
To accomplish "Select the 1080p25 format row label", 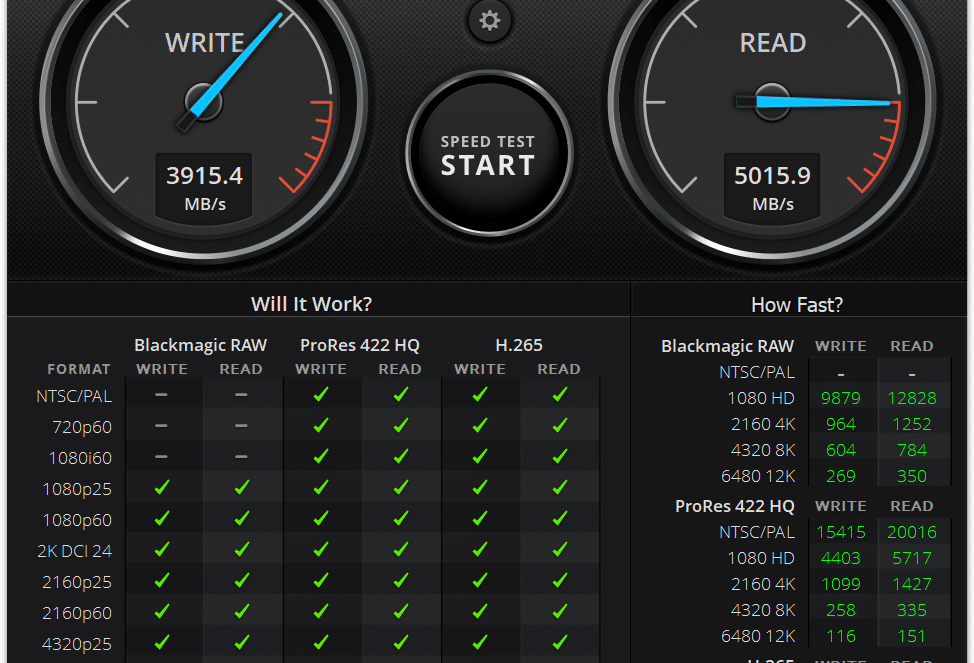I will coord(77,489).
